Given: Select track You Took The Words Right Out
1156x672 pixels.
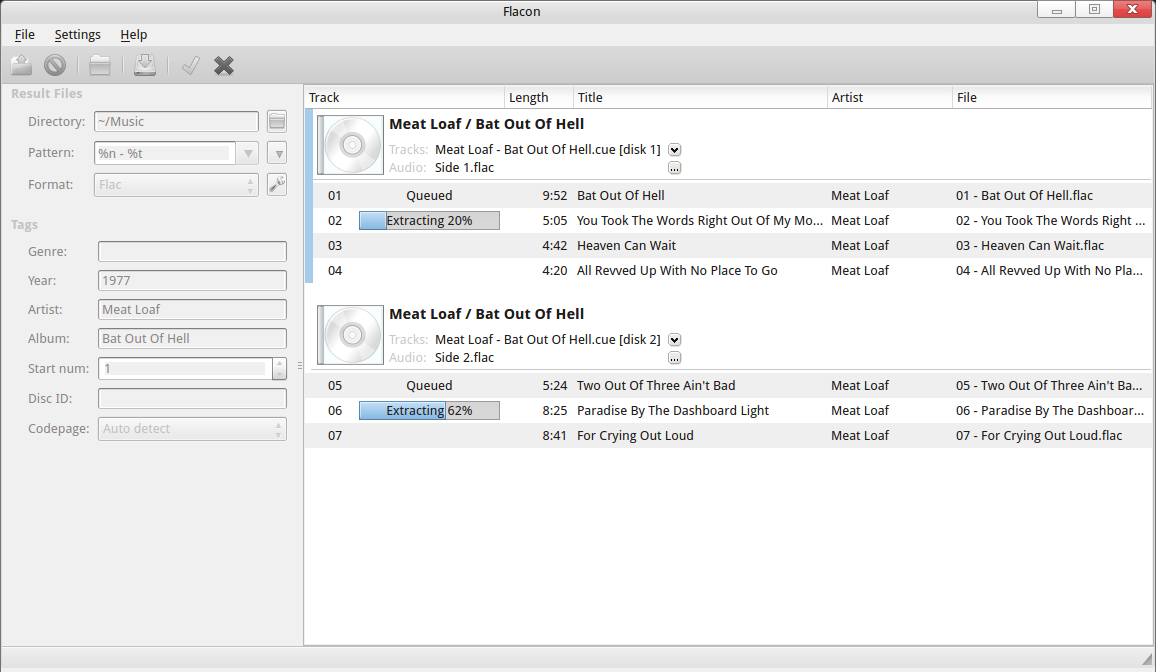Looking at the screenshot, I should (700, 220).
